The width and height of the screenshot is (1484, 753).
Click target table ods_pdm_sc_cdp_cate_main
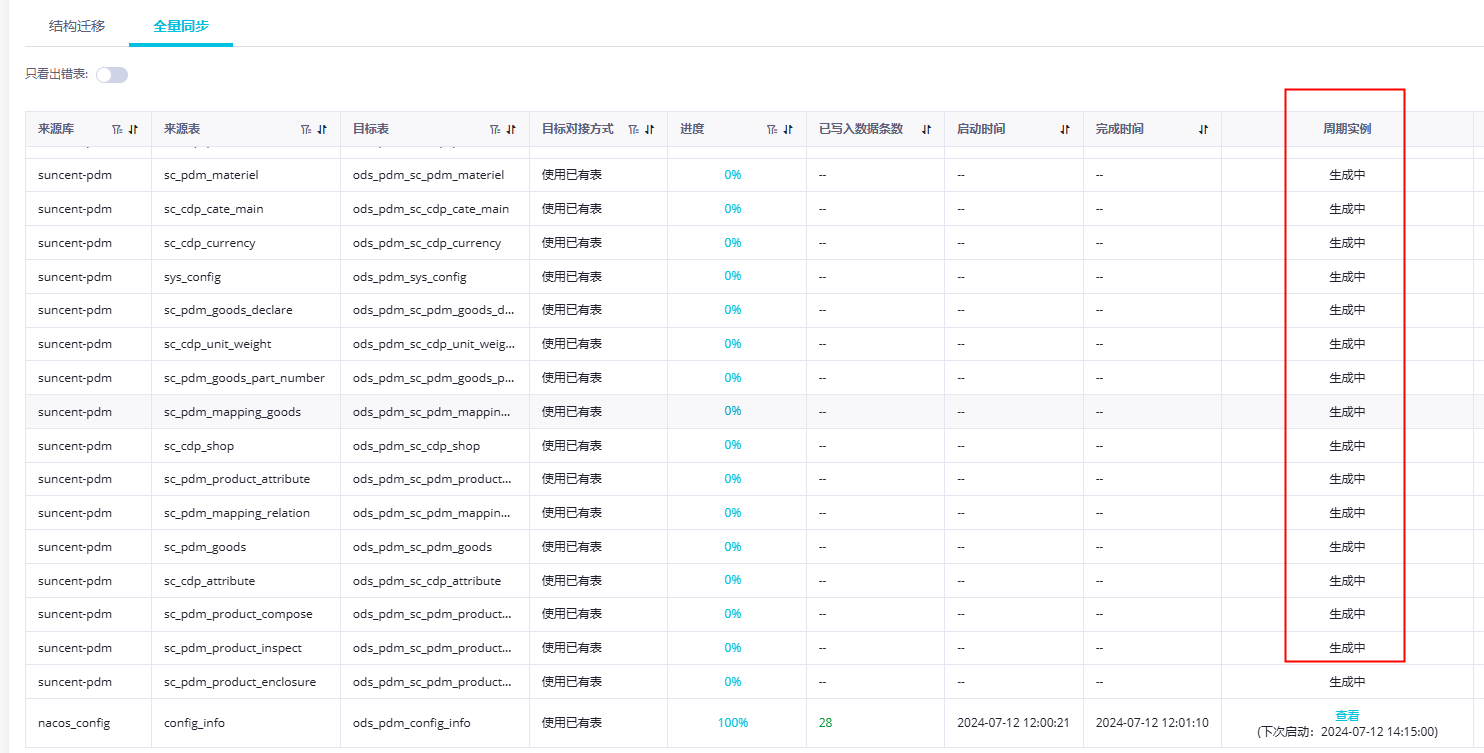[x=431, y=209]
